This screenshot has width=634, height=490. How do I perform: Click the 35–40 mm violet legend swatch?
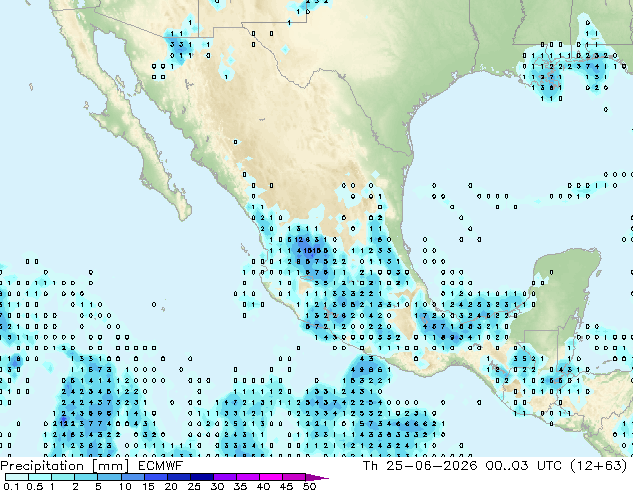point(248,477)
